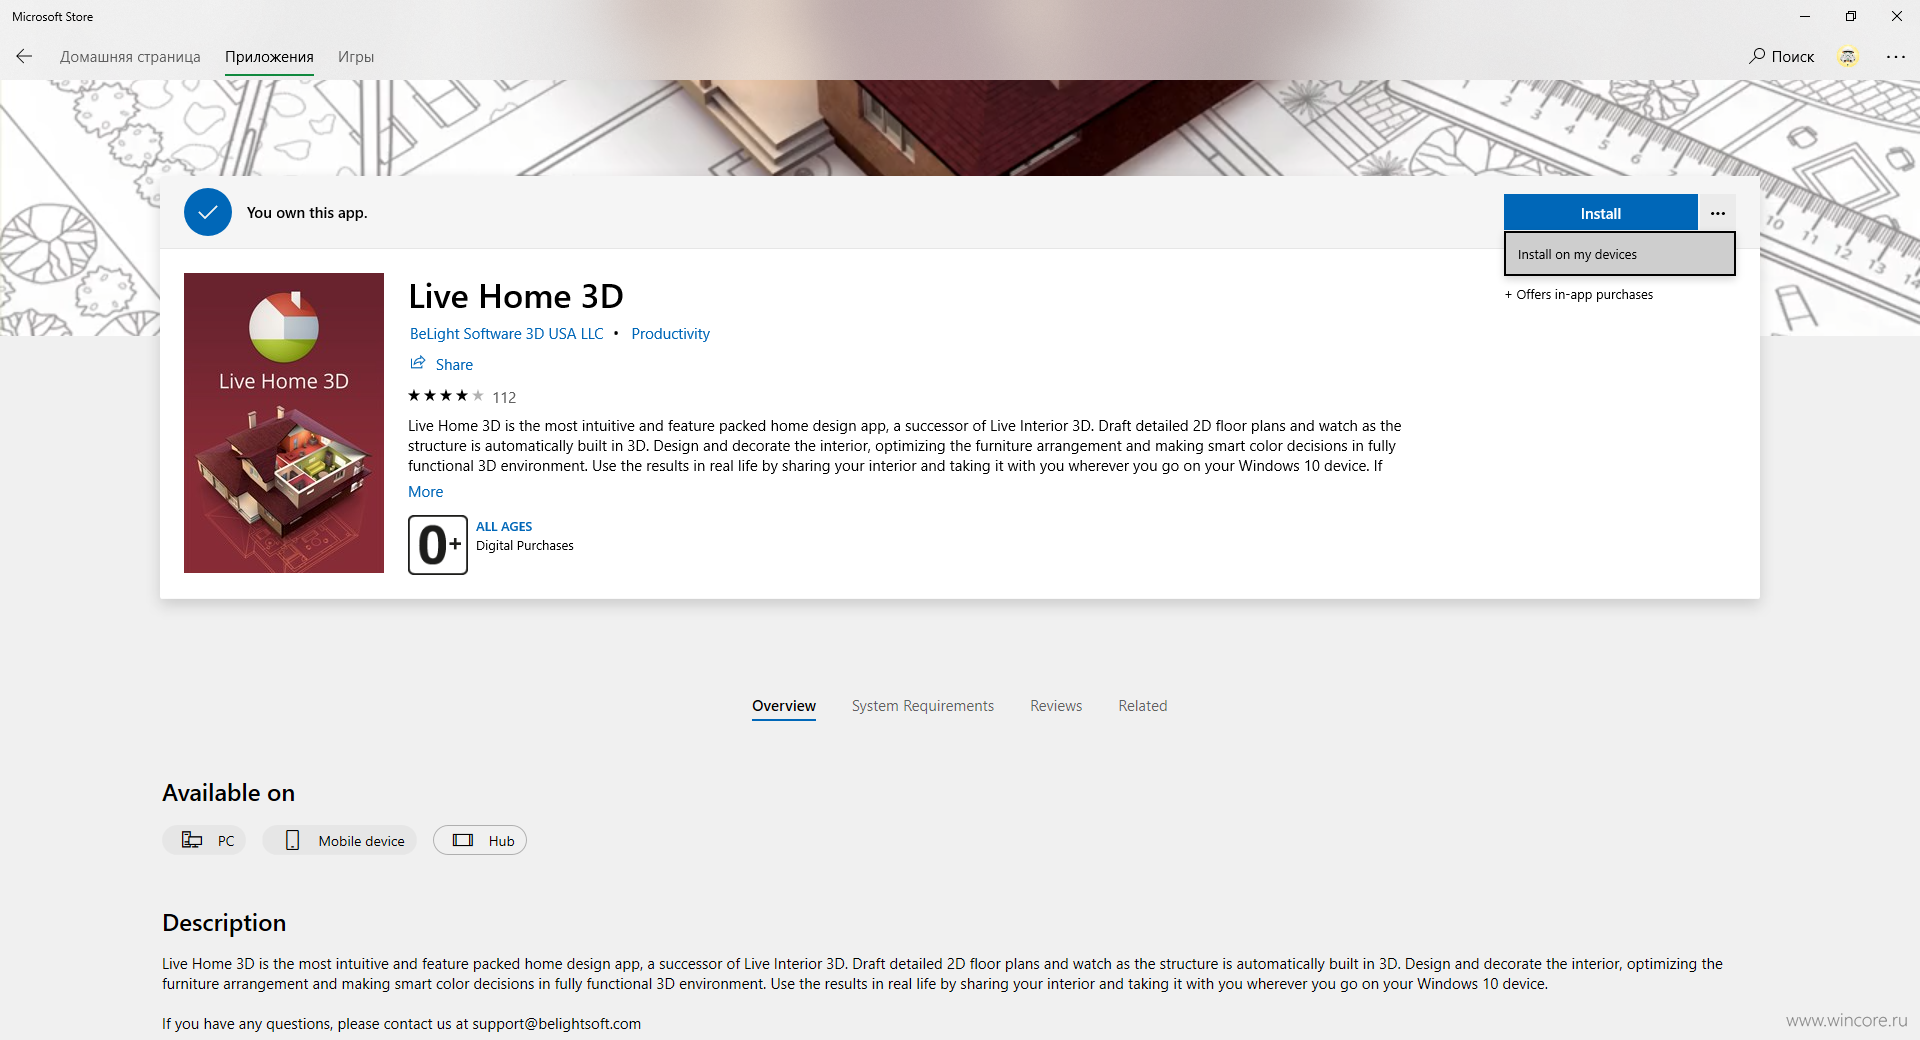Switch to the Игры tab
This screenshot has width=1920, height=1040.
pyautogui.click(x=356, y=57)
